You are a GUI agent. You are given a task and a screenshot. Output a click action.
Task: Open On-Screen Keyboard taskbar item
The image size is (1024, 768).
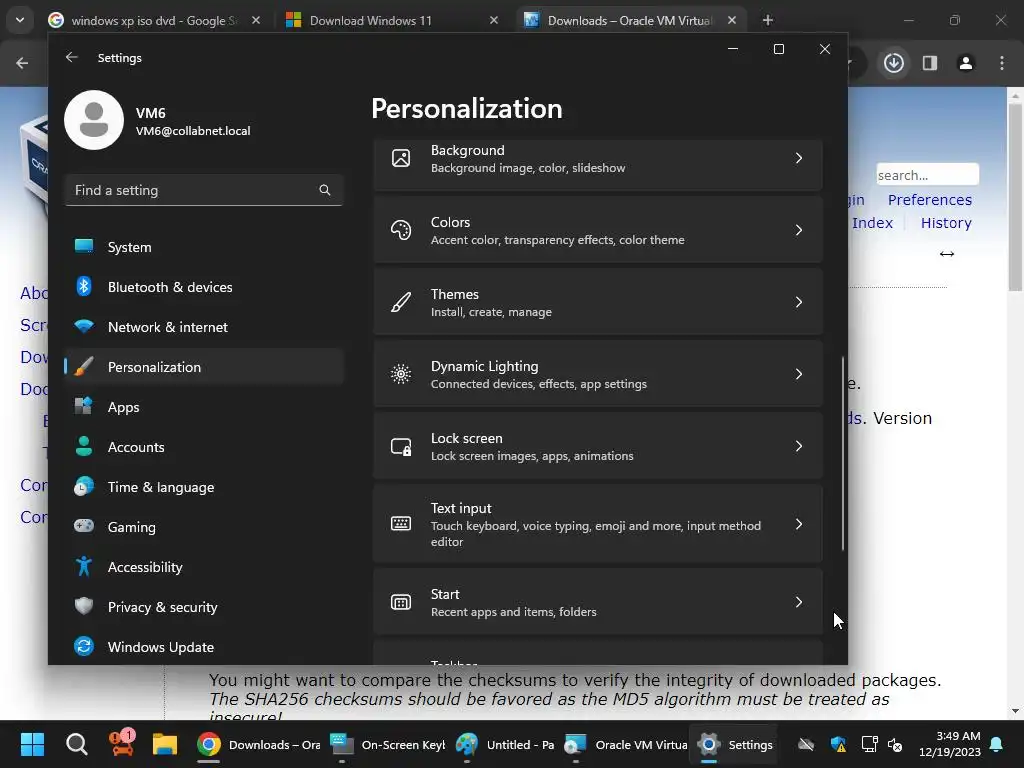[388, 744]
